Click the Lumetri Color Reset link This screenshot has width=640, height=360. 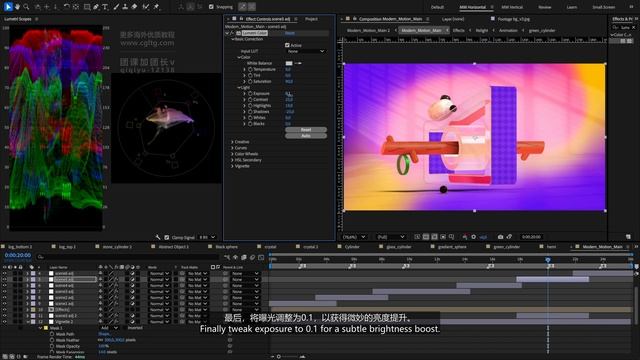[x=290, y=33]
